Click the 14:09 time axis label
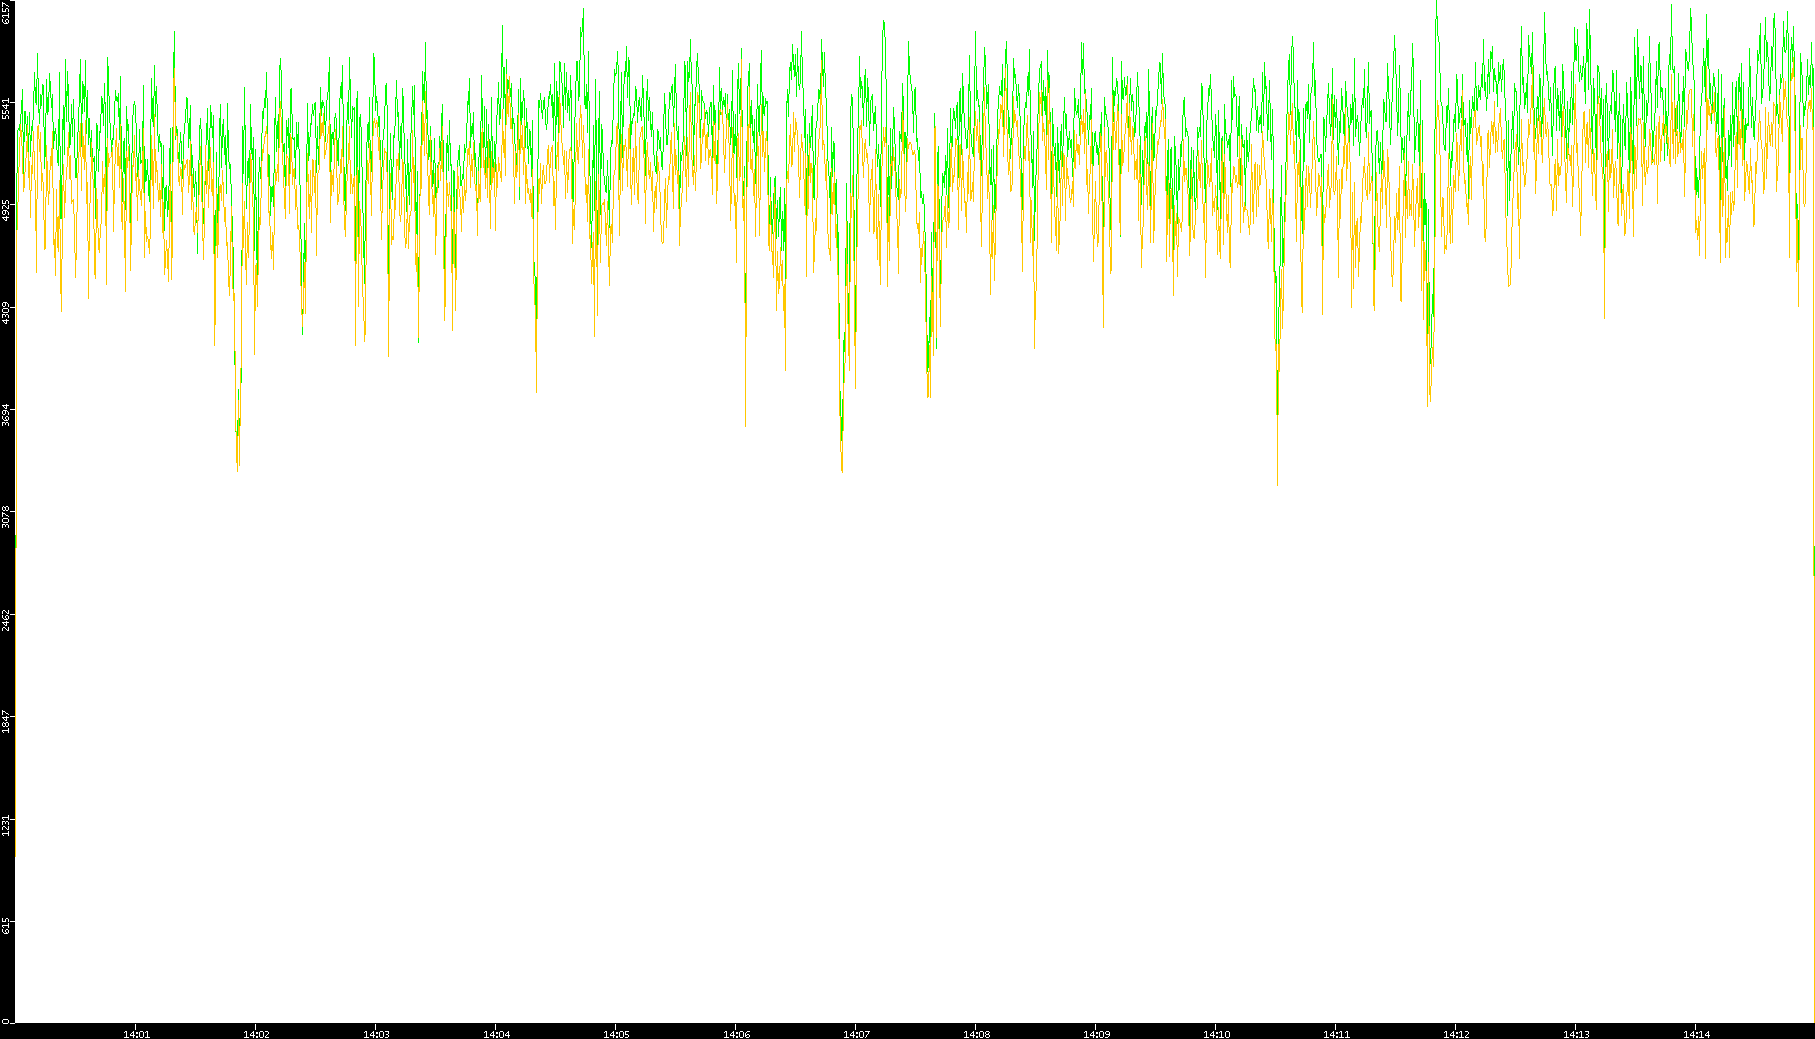This screenshot has height=1039, width=1815. (1096, 1033)
